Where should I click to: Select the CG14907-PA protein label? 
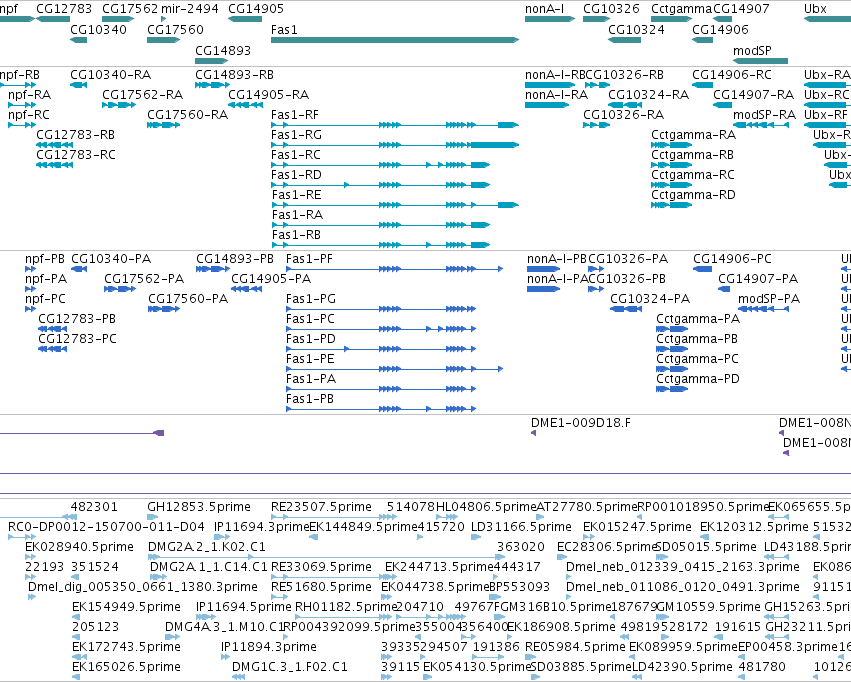click(758, 279)
